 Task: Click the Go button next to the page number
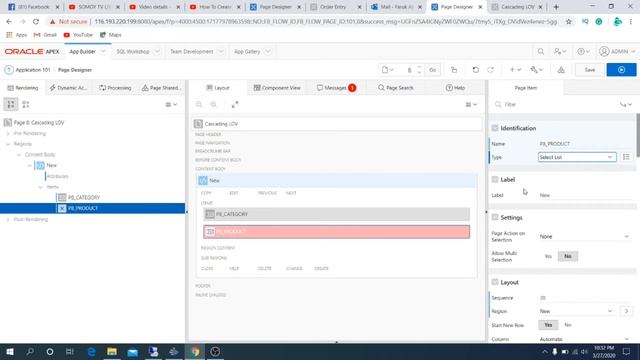coord(433,70)
